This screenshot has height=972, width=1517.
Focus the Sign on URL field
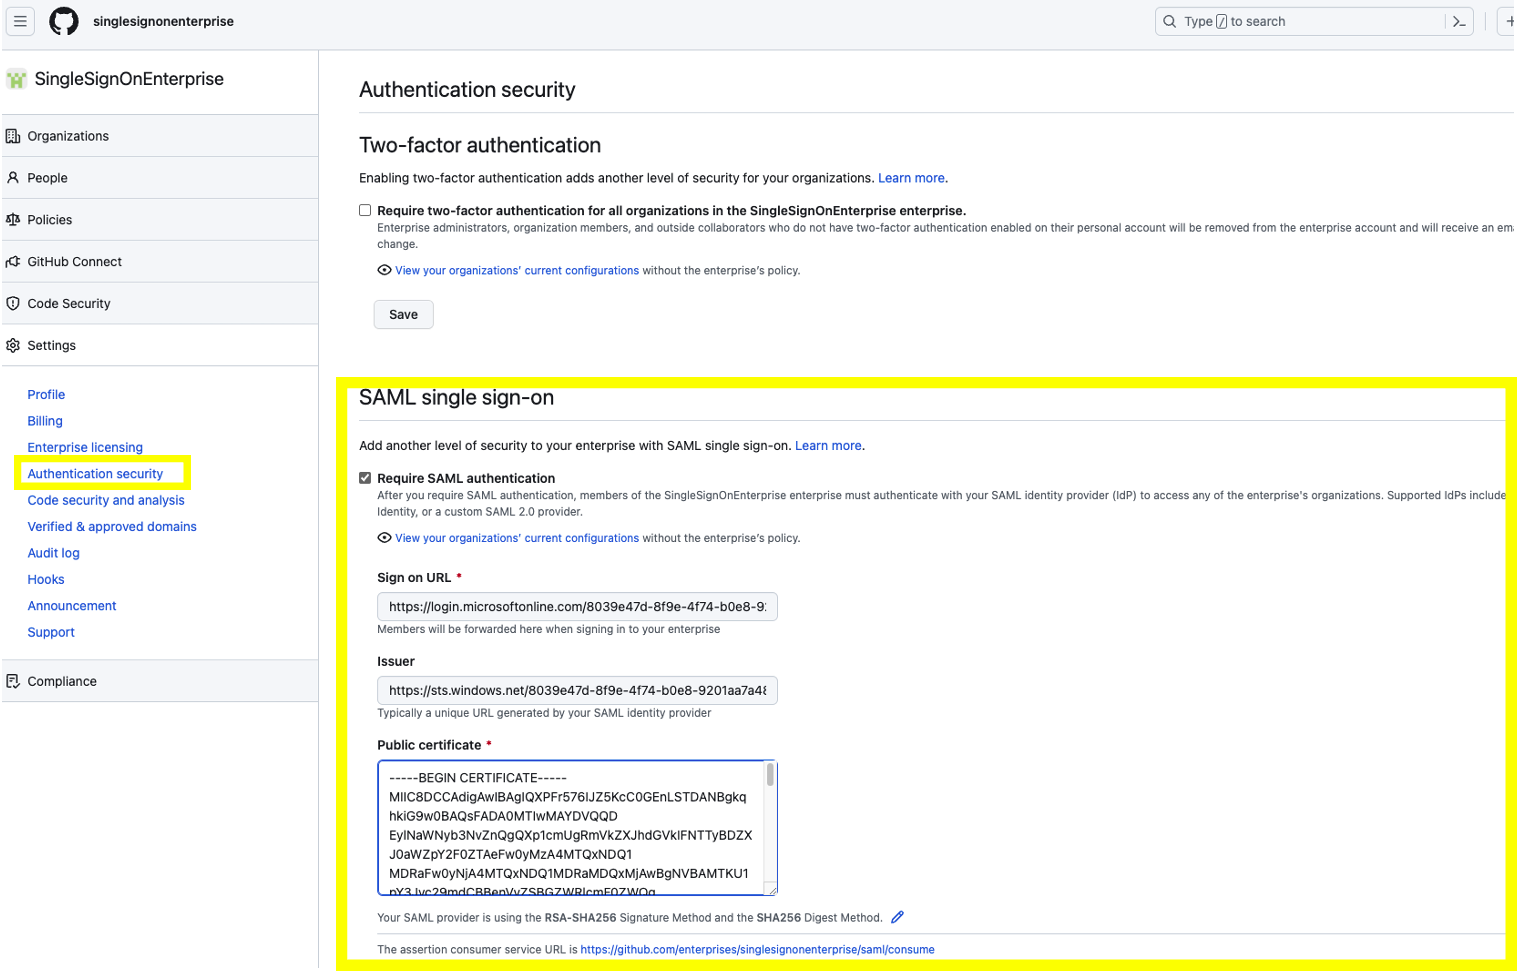coord(577,607)
